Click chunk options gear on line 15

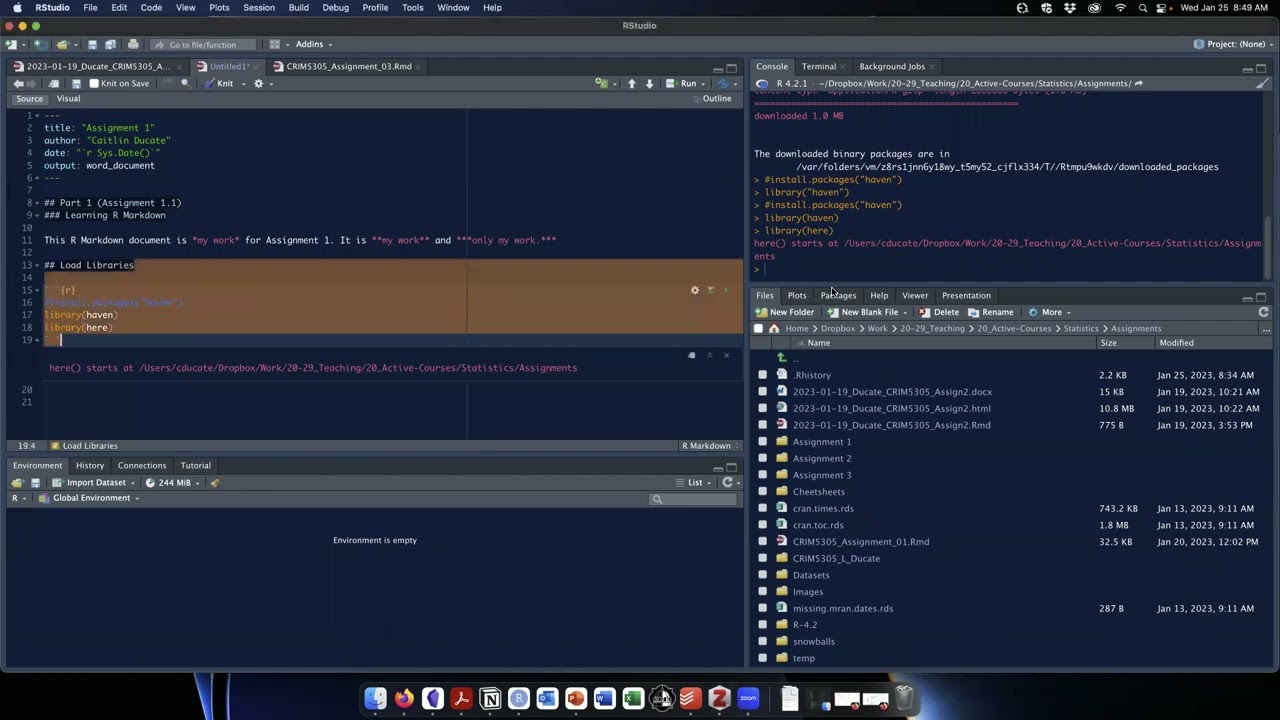pyautogui.click(x=695, y=290)
